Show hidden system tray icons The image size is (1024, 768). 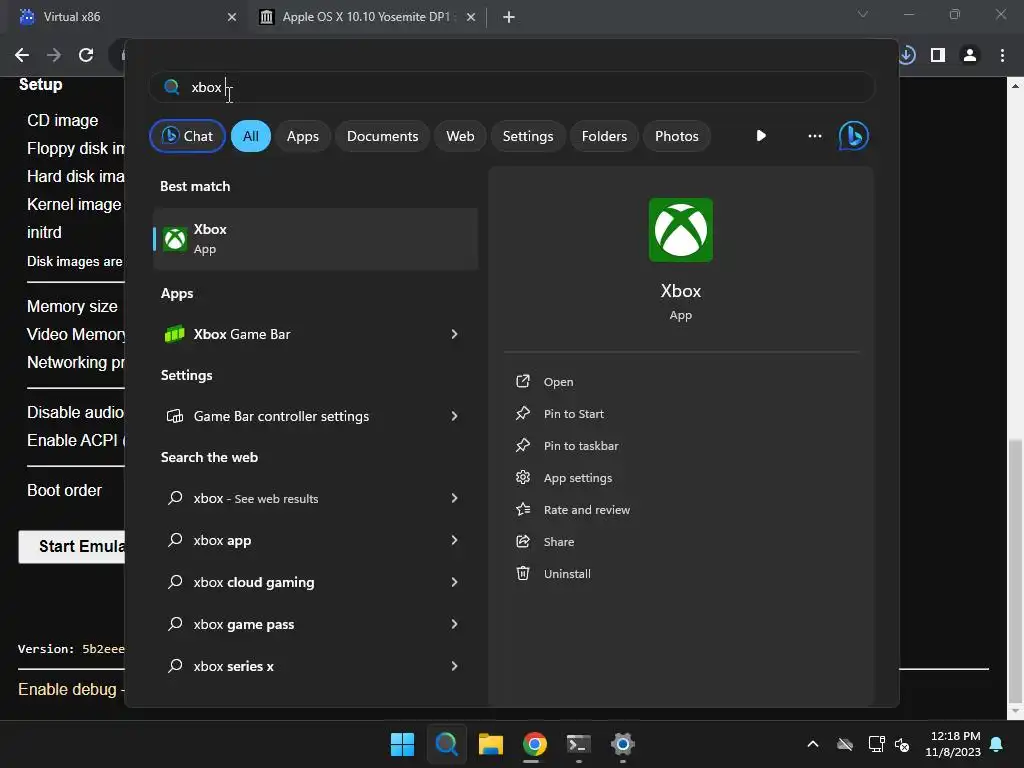(813, 744)
